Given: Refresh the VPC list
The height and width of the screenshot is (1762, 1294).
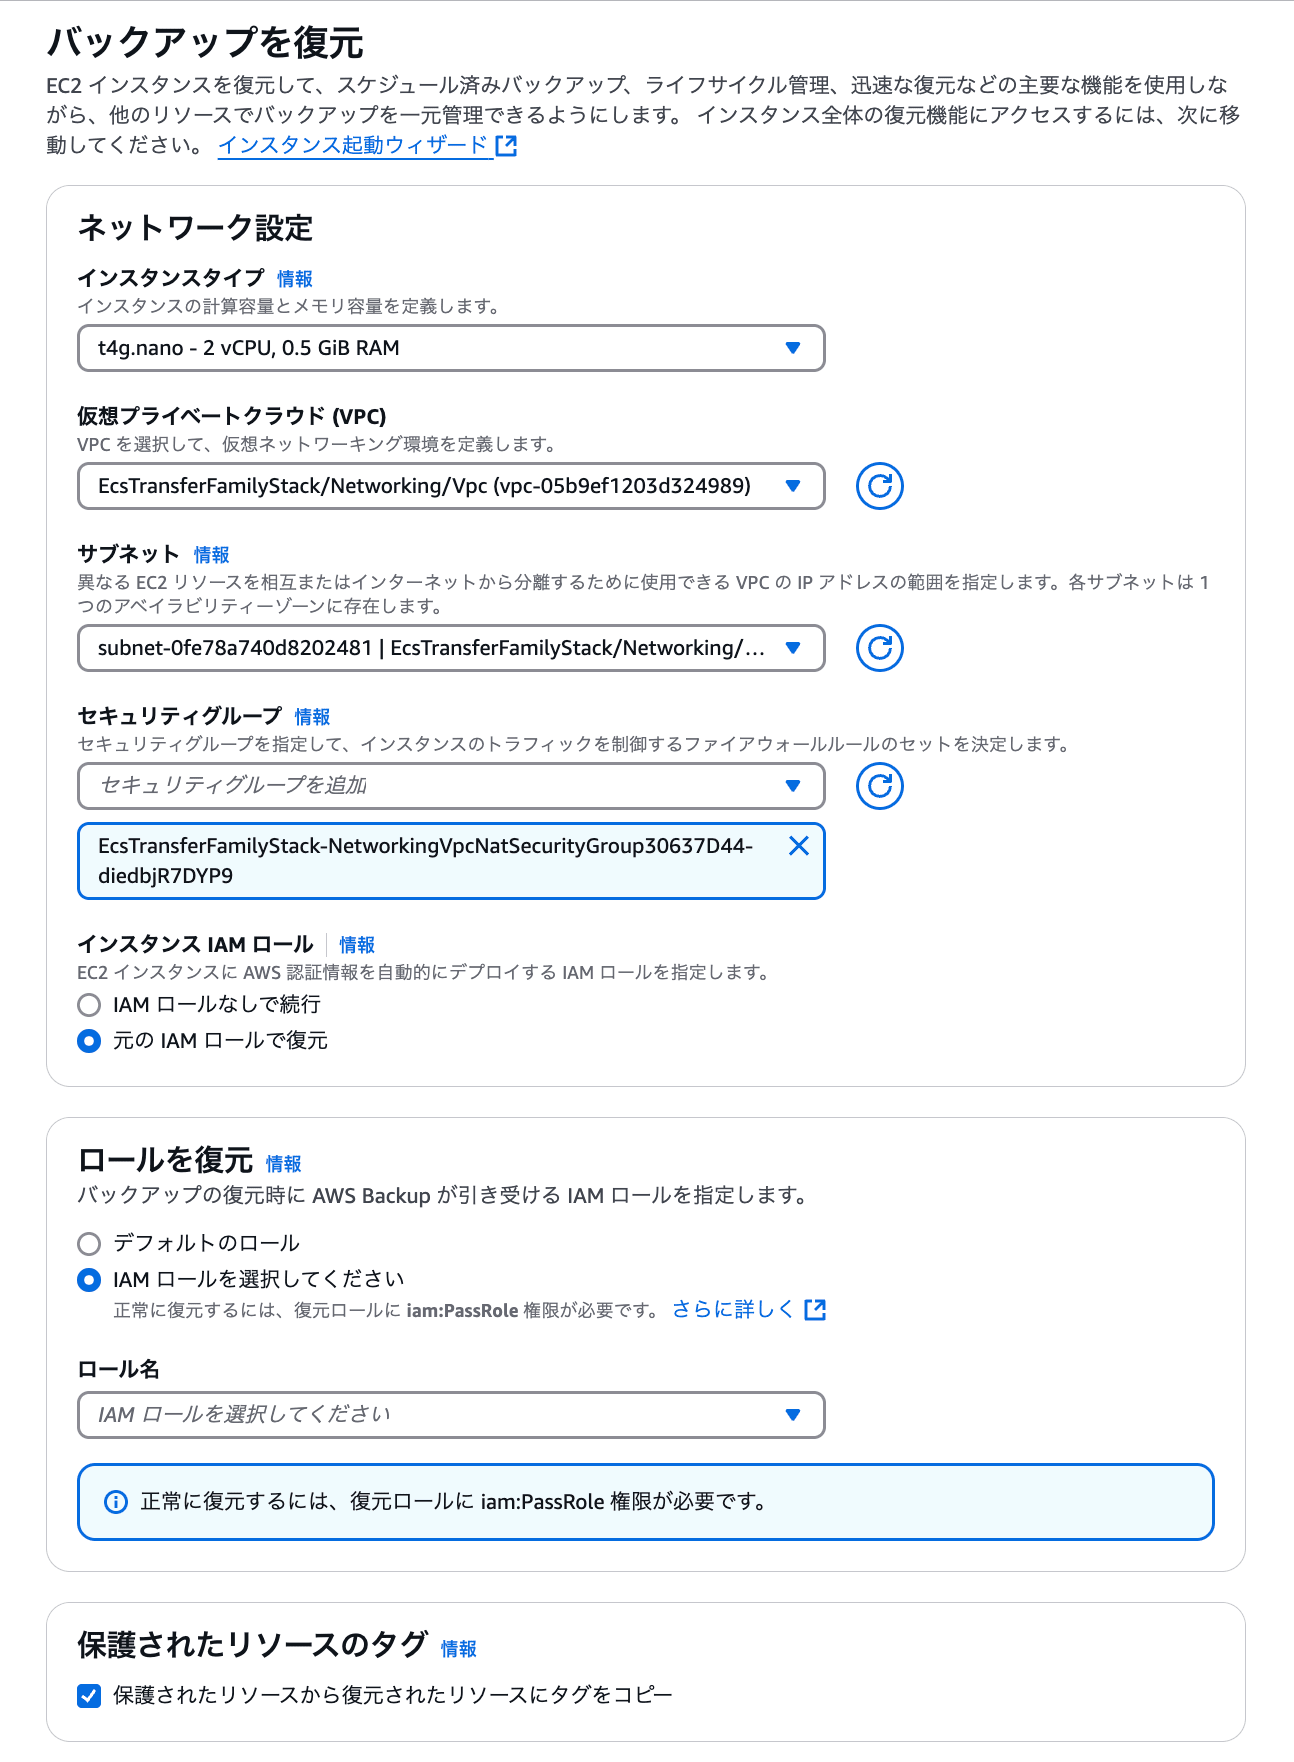Looking at the screenshot, I should click(x=880, y=486).
